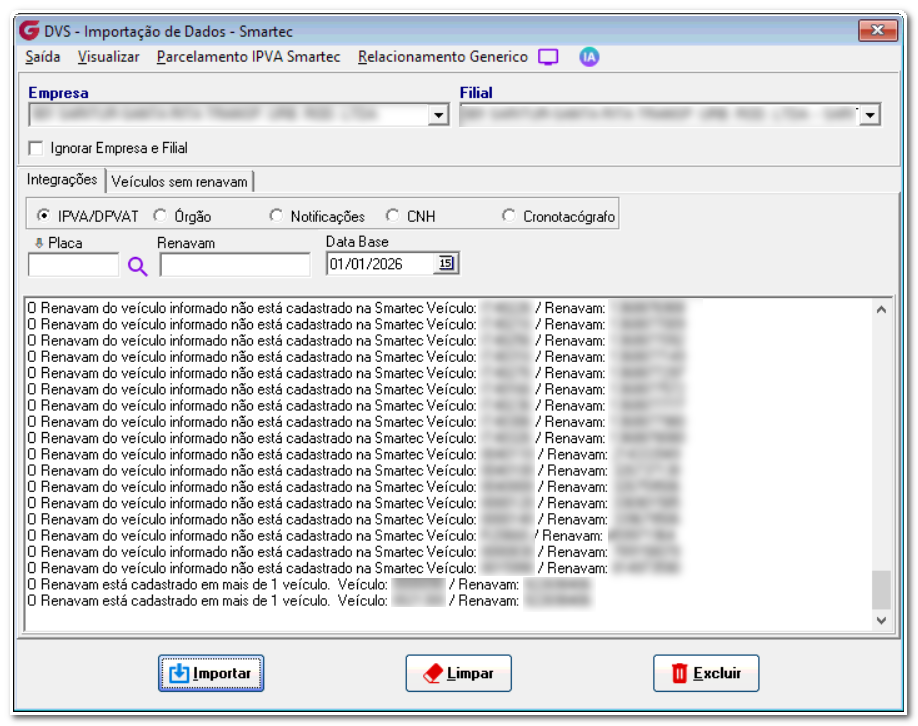Click the log scrollbar down arrow

[881, 620]
